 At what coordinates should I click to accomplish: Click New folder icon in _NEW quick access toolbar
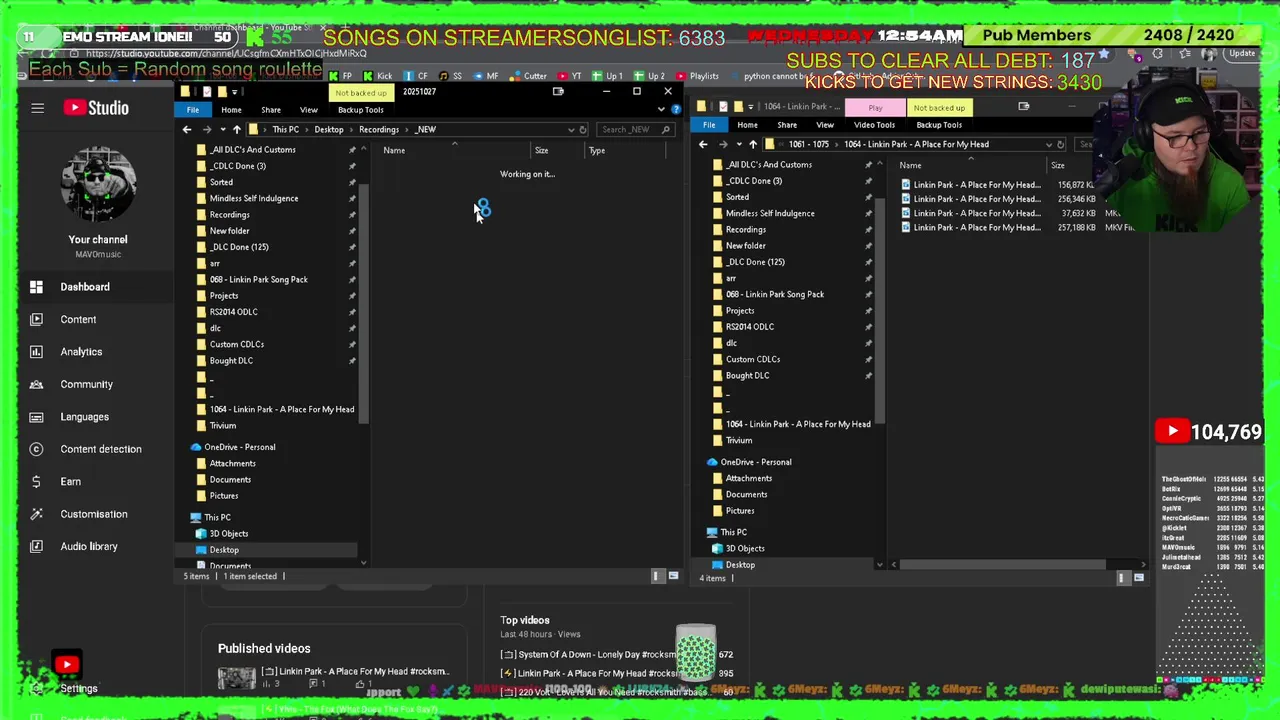tap(221, 91)
